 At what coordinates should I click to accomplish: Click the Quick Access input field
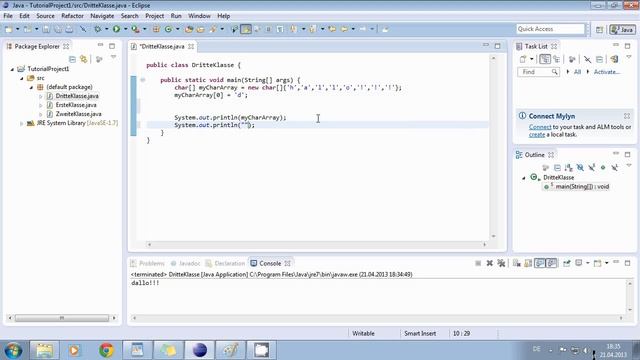(550, 29)
